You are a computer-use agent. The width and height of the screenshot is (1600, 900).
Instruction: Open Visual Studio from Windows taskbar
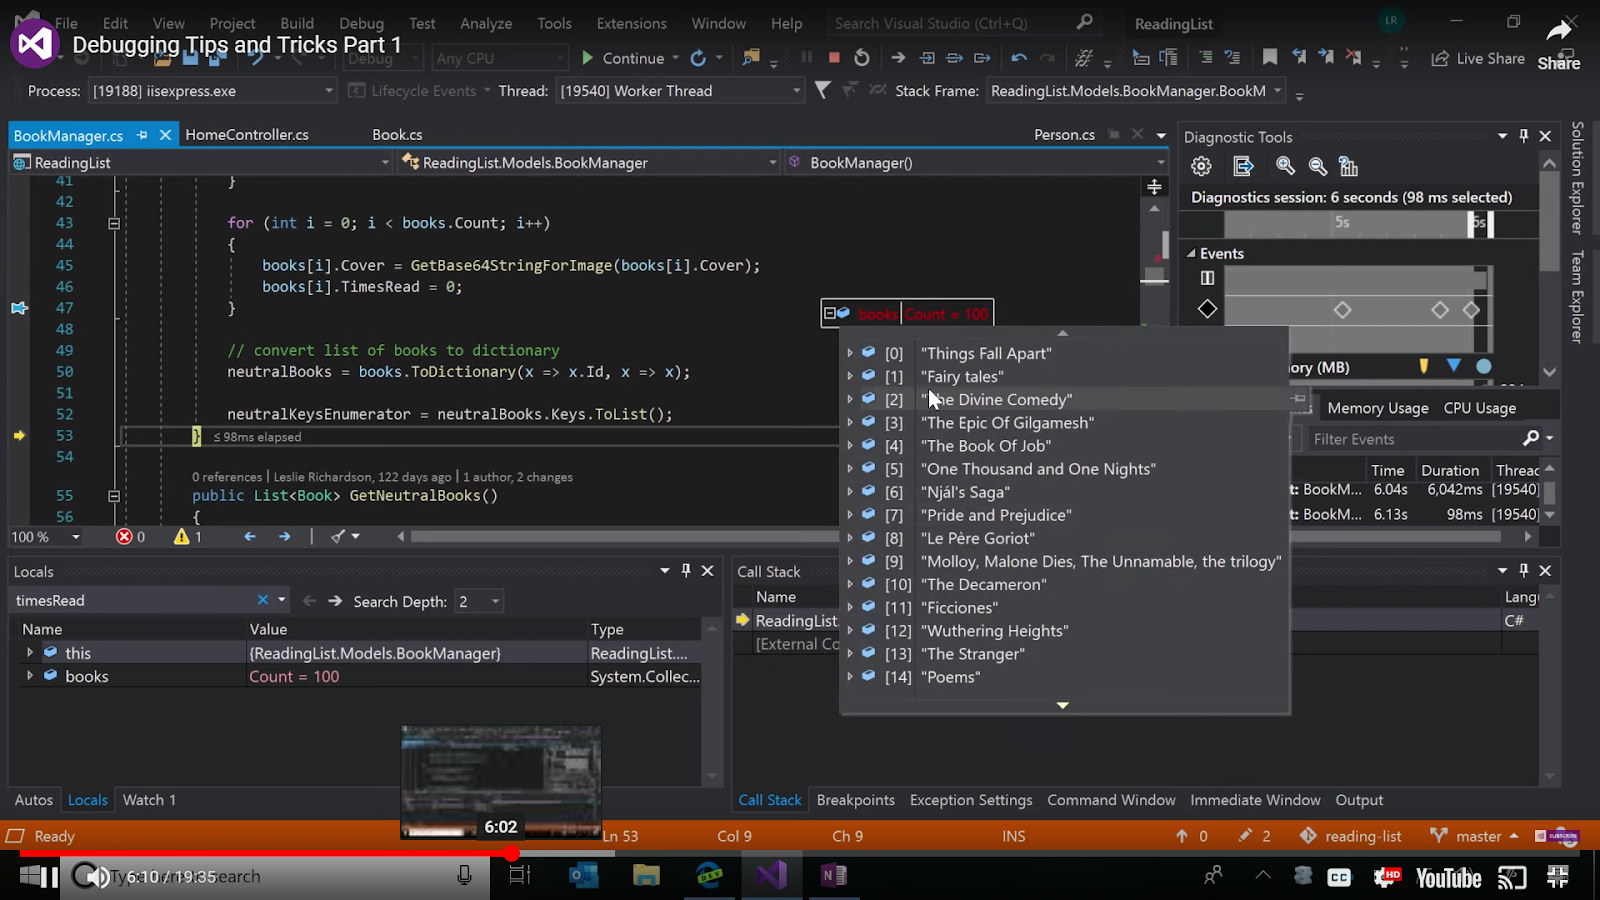click(x=771, y=876)
